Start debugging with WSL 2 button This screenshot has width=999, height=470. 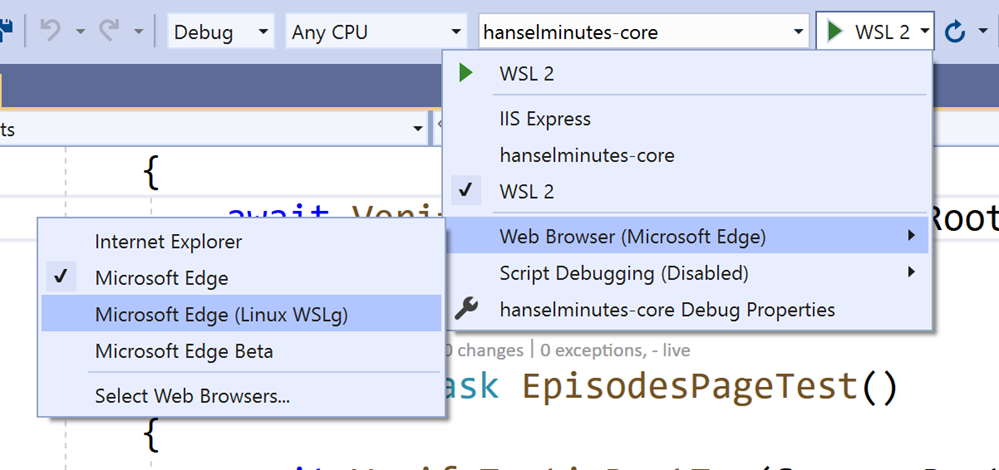(x=866, y=32)
